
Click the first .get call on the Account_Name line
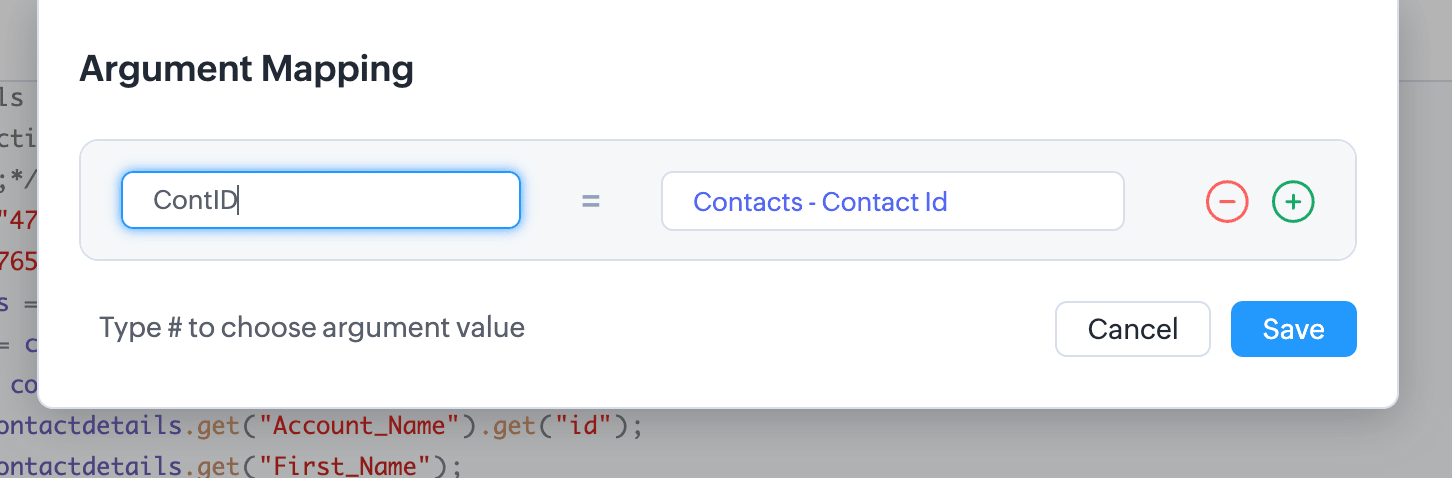[x=216, y=426]
